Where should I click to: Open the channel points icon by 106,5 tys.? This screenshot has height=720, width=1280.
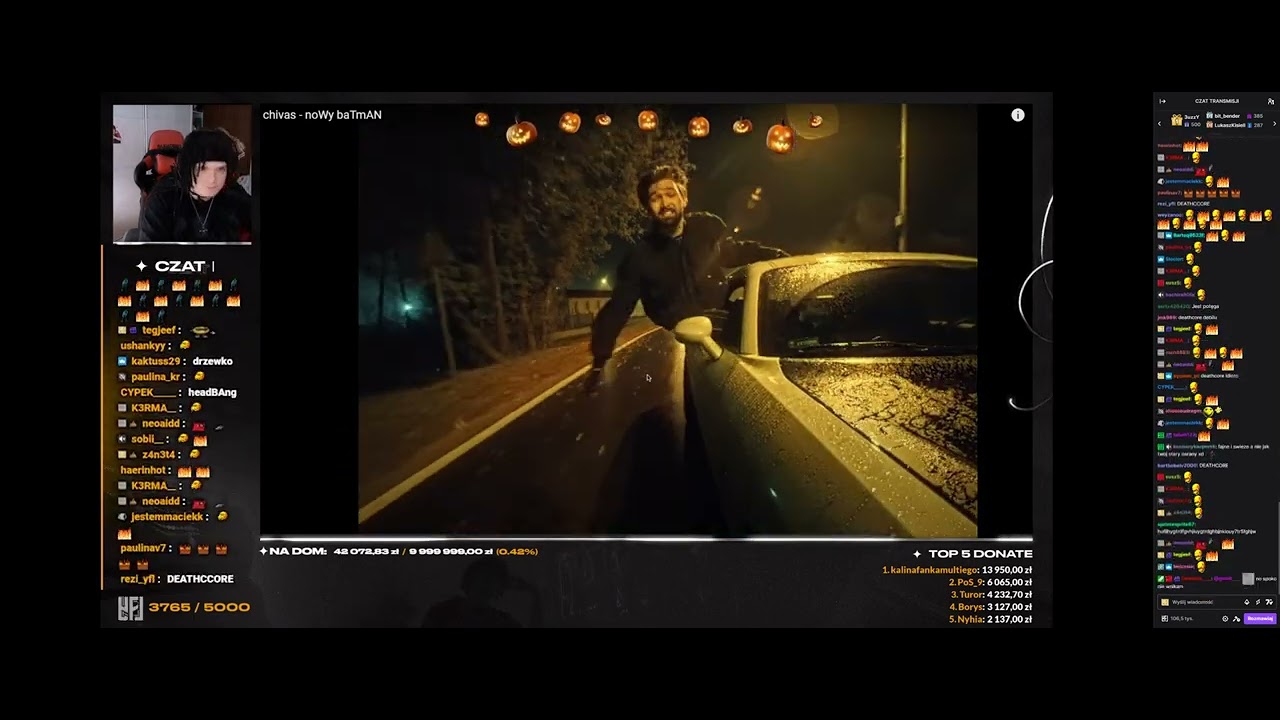(1164, 619)
